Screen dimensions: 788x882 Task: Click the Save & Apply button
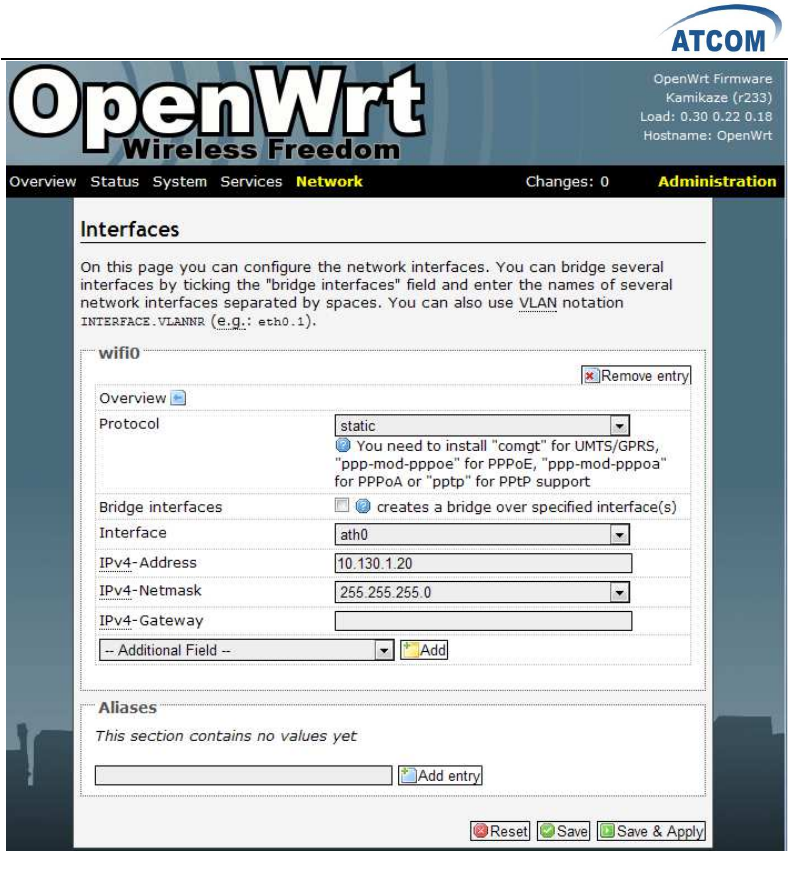(651, 831)
